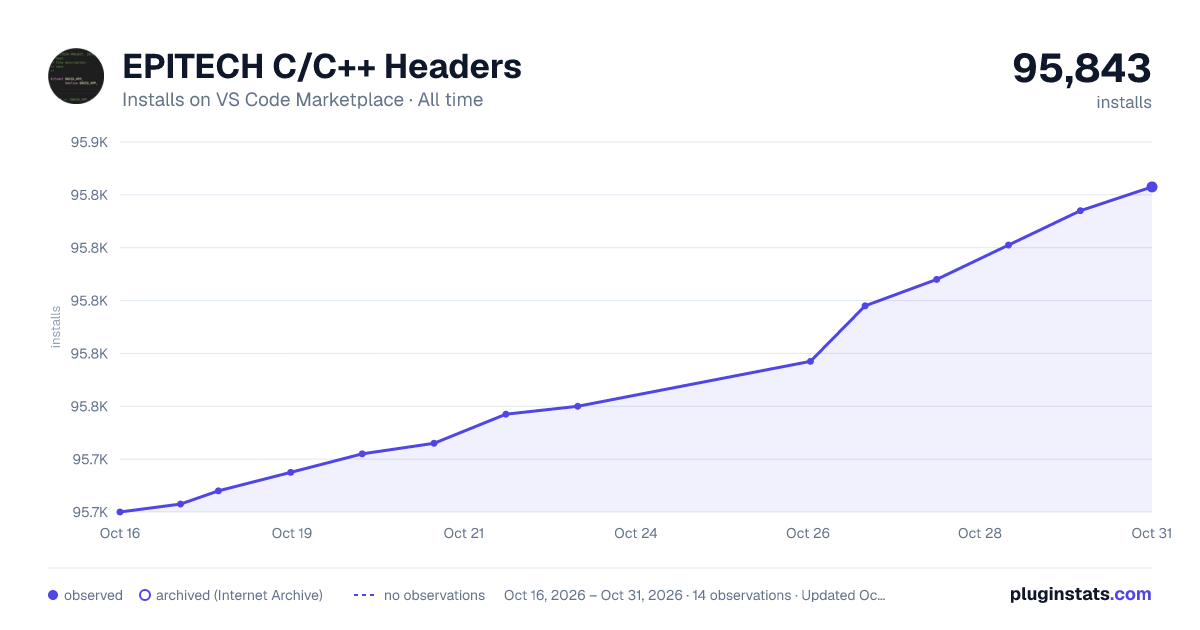Click the observed legend label
The height and width of the screenshot is (630, 1200).
(93, 595)
